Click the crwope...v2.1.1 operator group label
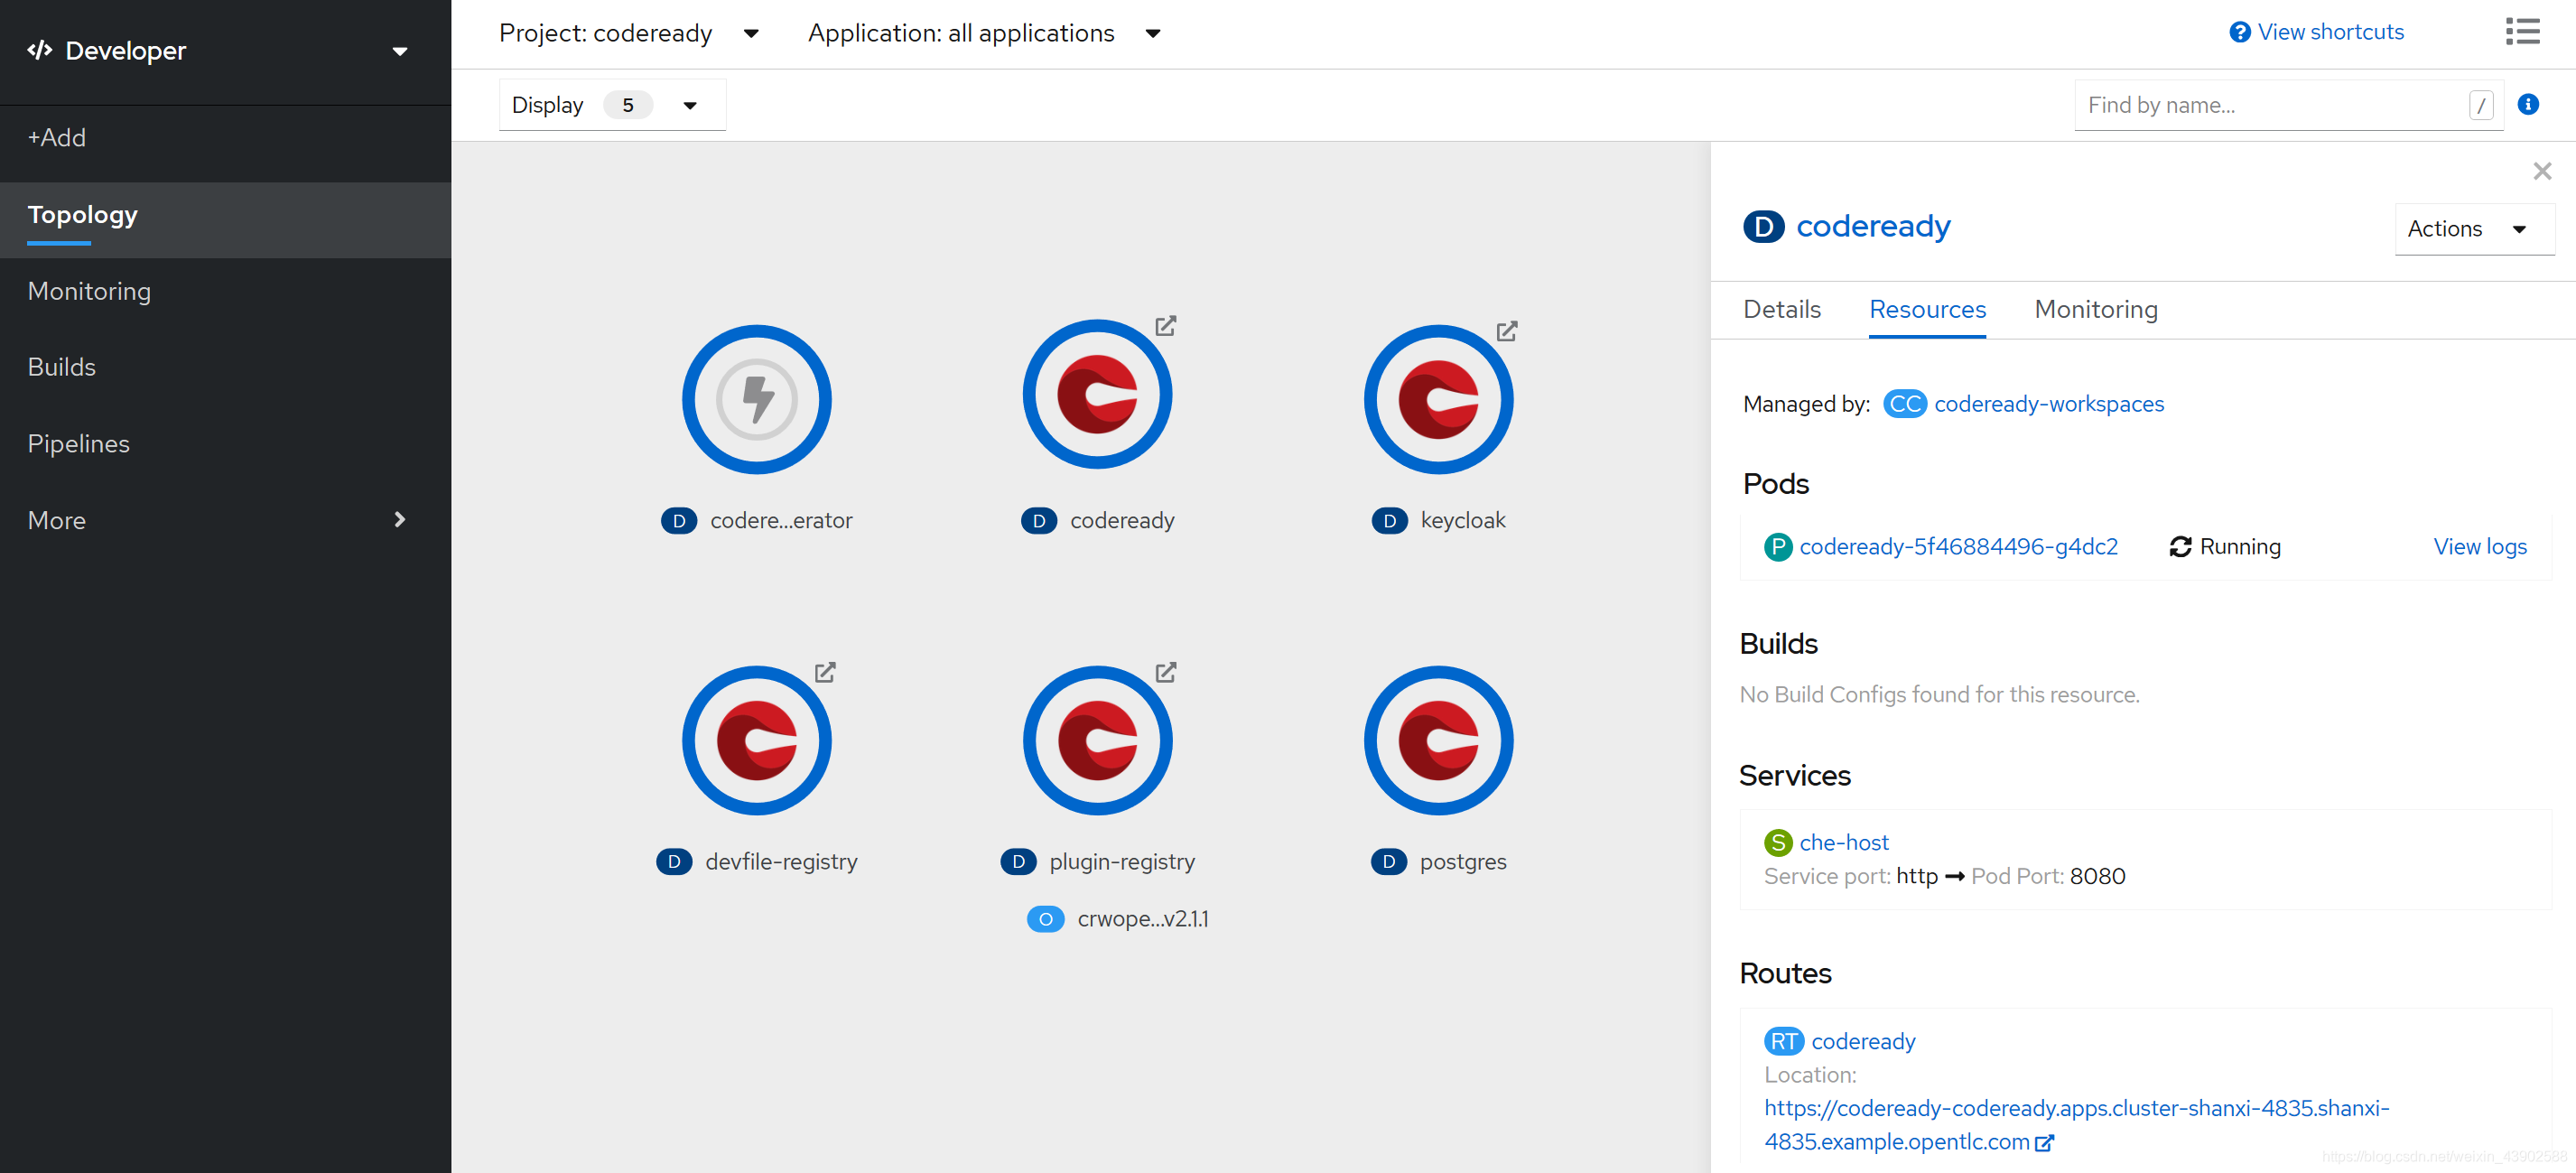Screen dimensions: 2576x1173 pyautogui.click(x=1142, y=919)
